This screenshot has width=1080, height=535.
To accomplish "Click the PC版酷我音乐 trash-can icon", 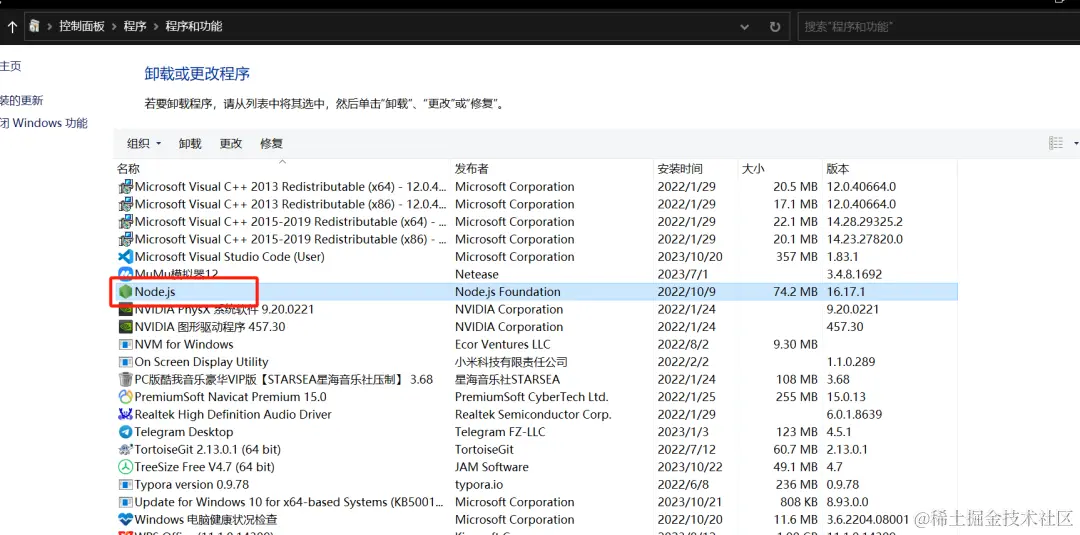I will (x=125, y=379).
